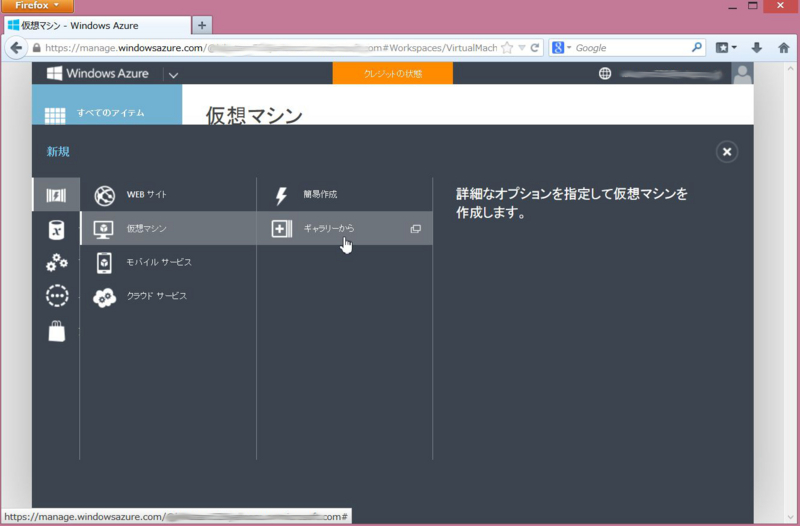Click the 仮想マシン page heading
Screen dimensions: 800x526
254,115
